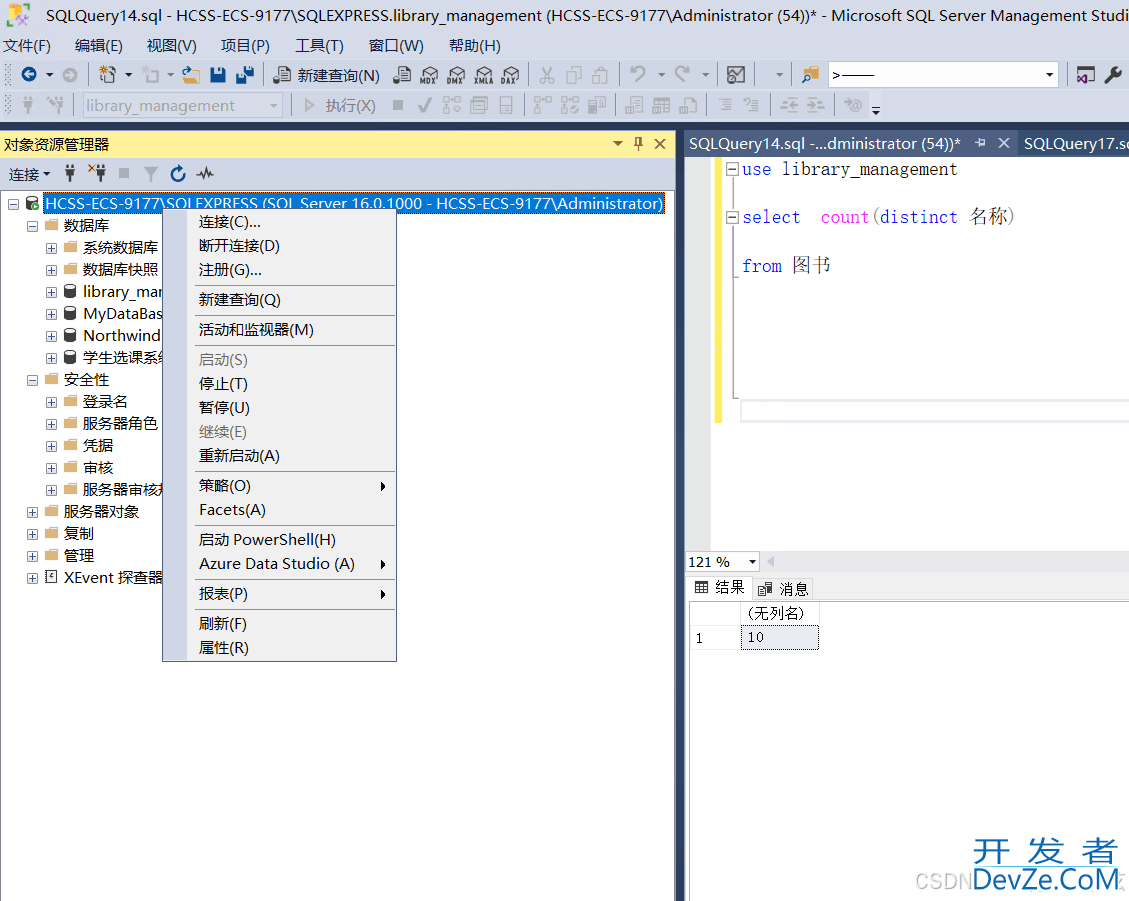The width and height of the screenshot is (1129, 901).
Task: Expand the XEvent 探查器 node
Action: pyautogui.click(x=32, y=578)
